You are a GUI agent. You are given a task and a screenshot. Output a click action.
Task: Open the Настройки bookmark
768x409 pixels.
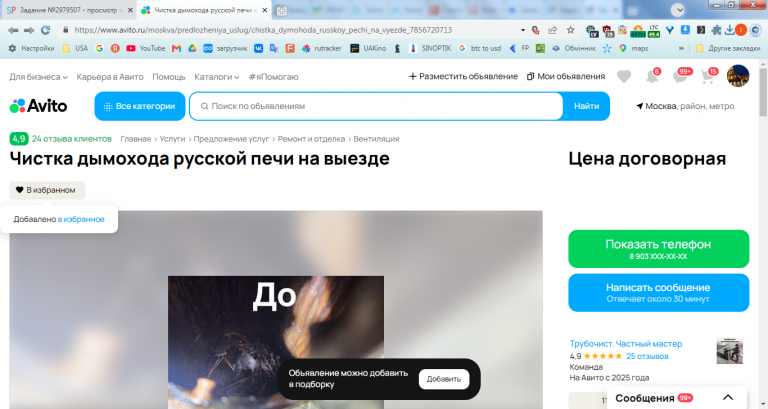pyautogui.click(x=31, y=48)
